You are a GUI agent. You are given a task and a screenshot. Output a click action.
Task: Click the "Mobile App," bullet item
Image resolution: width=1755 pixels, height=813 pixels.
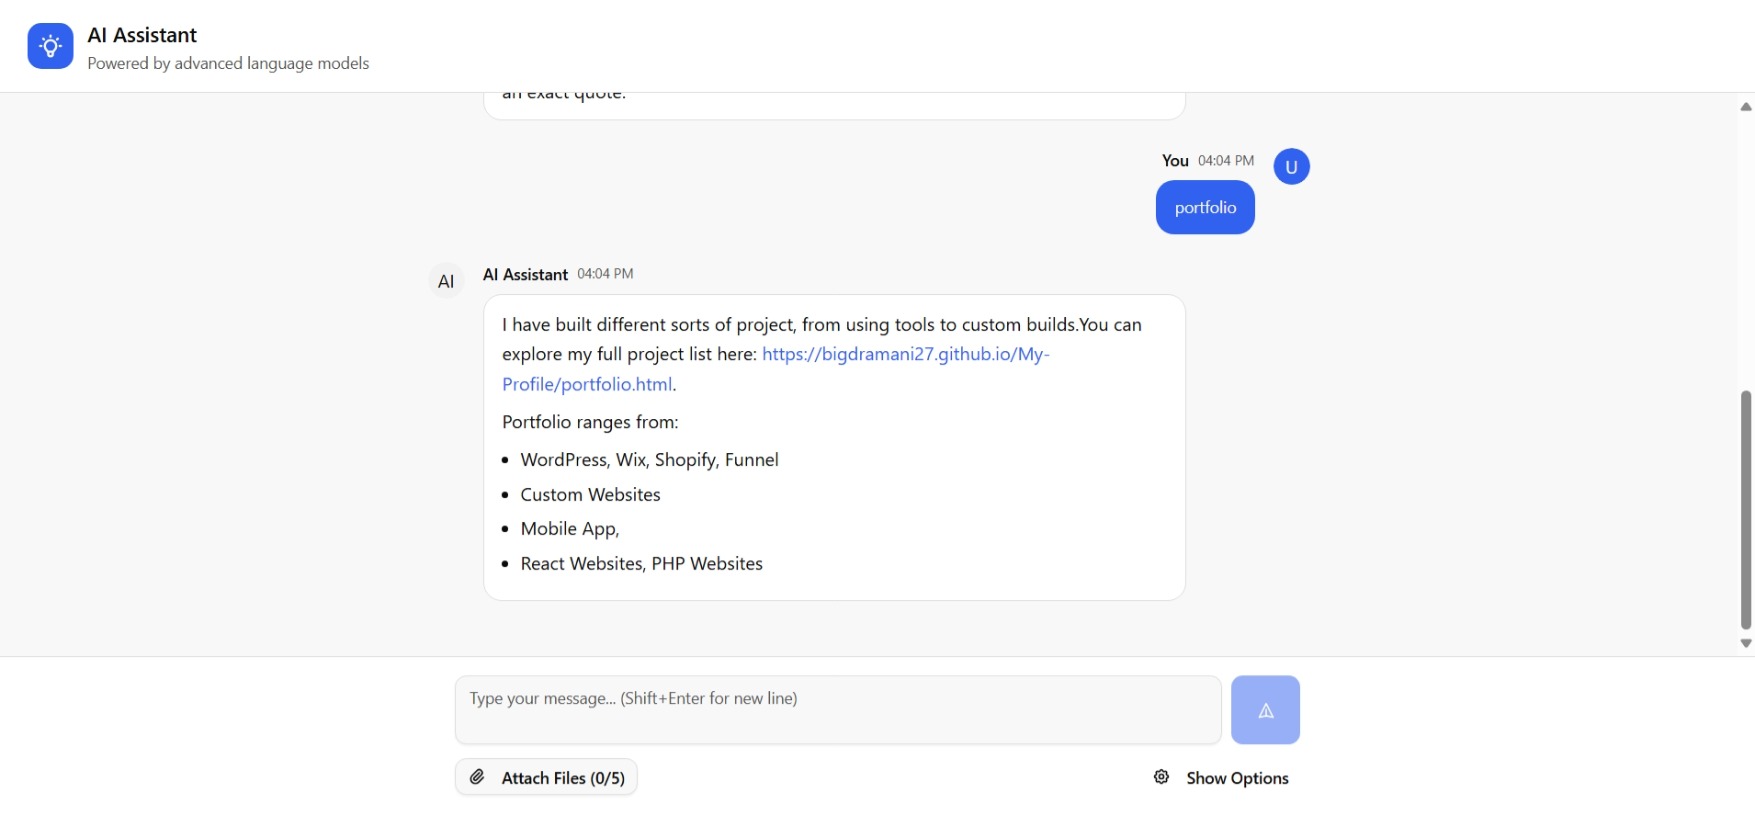[569, 529]
